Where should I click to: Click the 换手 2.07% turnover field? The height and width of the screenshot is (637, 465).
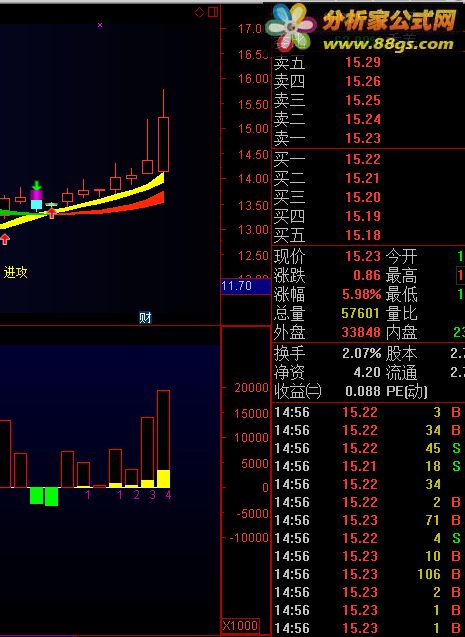[327, 353]
